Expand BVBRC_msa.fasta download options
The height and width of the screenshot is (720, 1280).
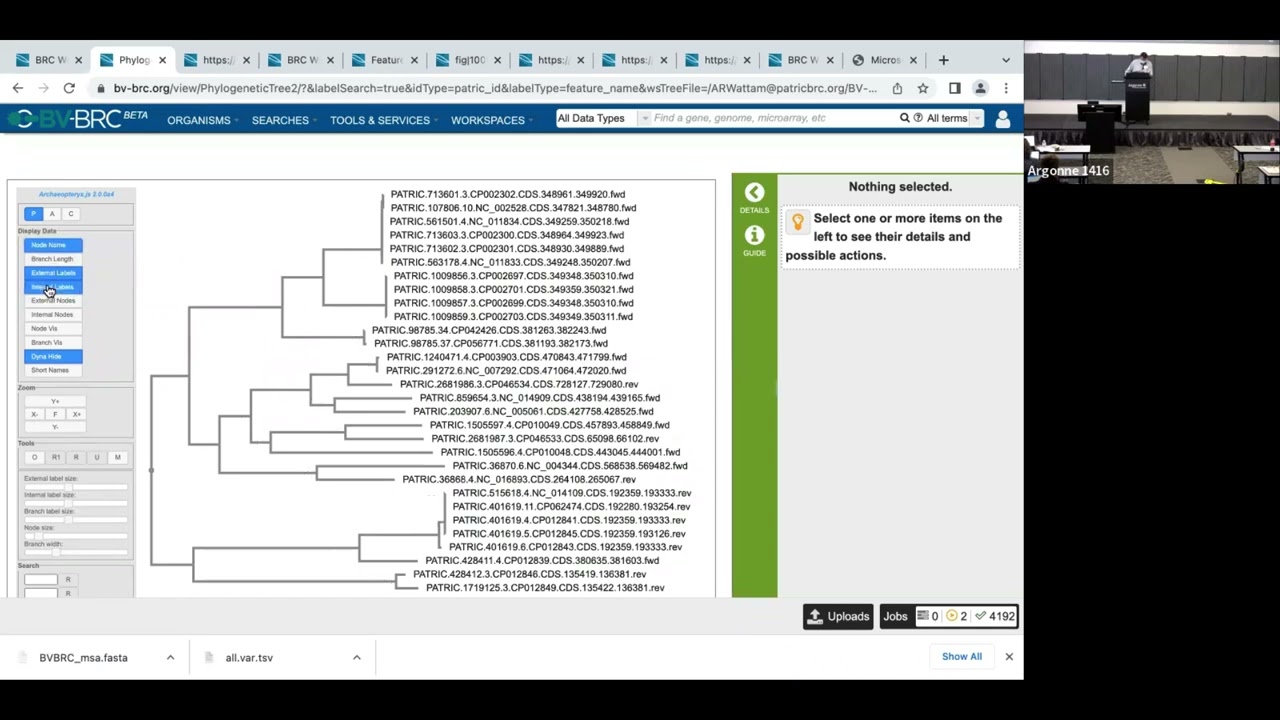click(x=170, y=657)
